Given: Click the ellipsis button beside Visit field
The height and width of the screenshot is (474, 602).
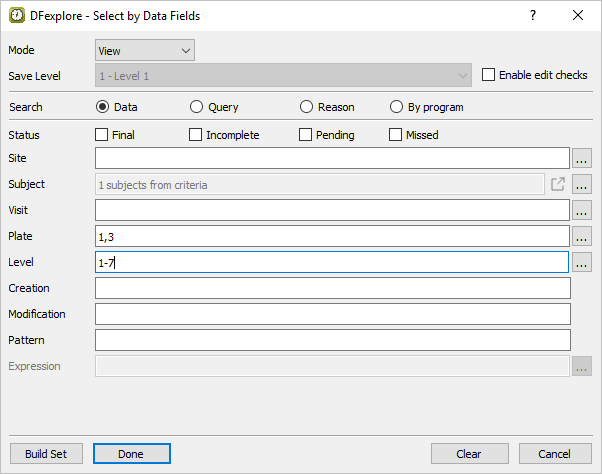Looking at the screenshot, I should click(582, 210).
